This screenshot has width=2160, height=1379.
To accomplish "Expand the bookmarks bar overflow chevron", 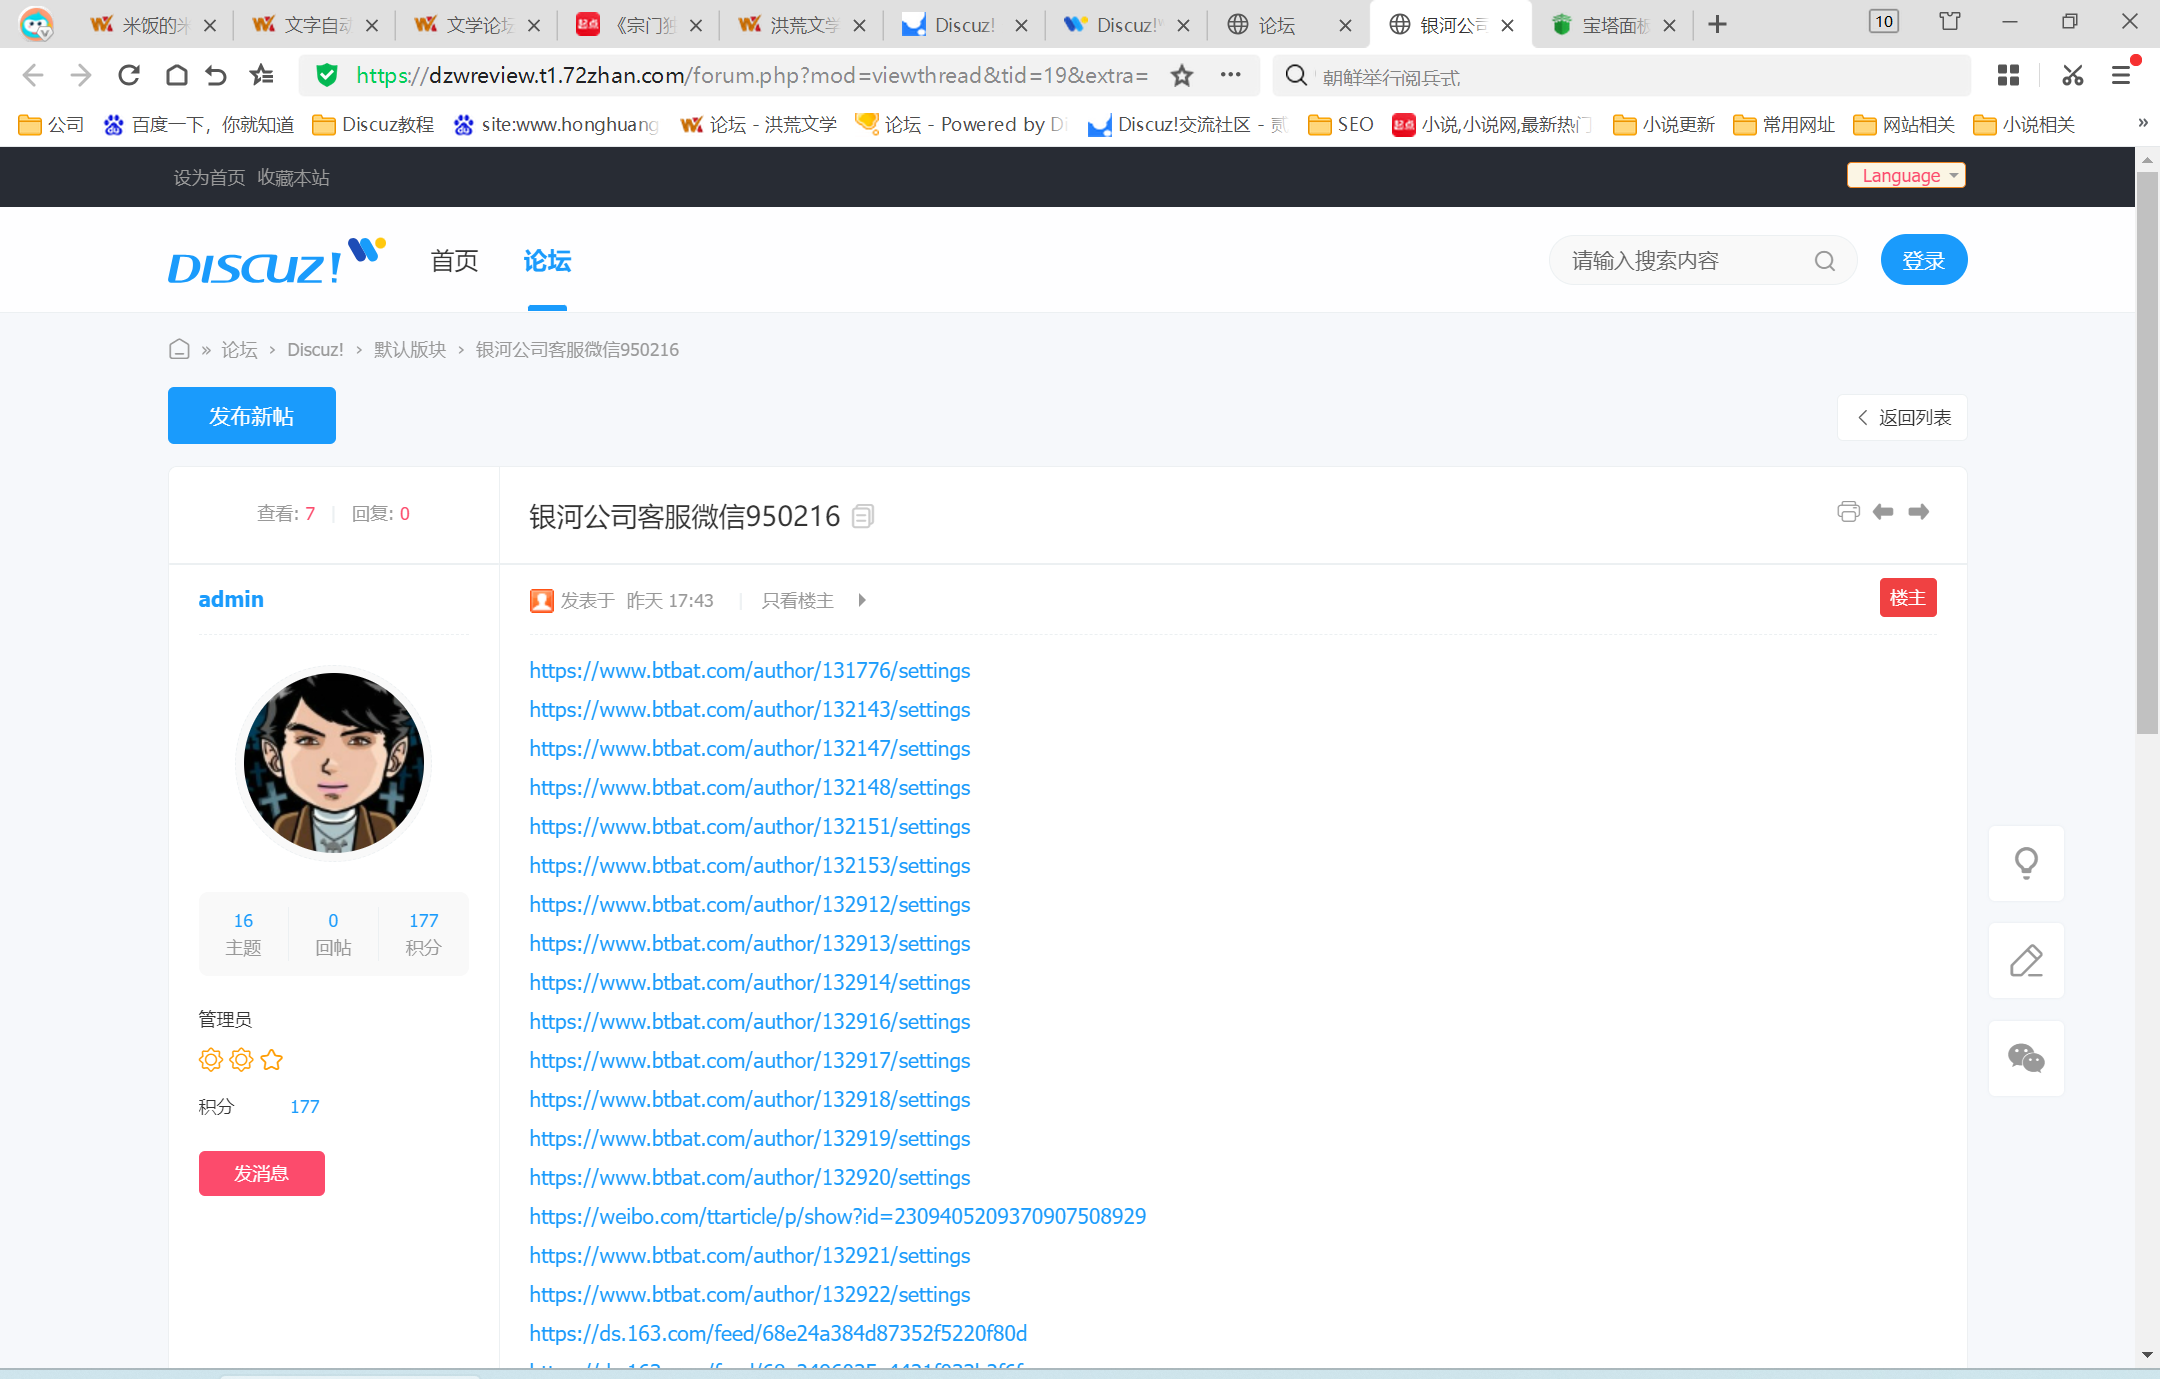I will (2142, 123).
